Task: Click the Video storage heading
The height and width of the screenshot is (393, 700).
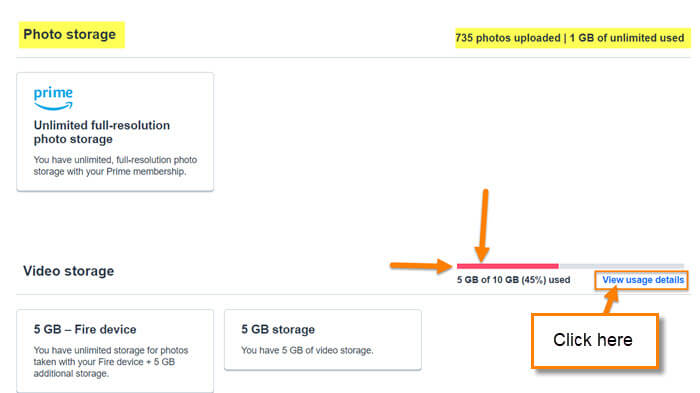Action: point(68,271)
